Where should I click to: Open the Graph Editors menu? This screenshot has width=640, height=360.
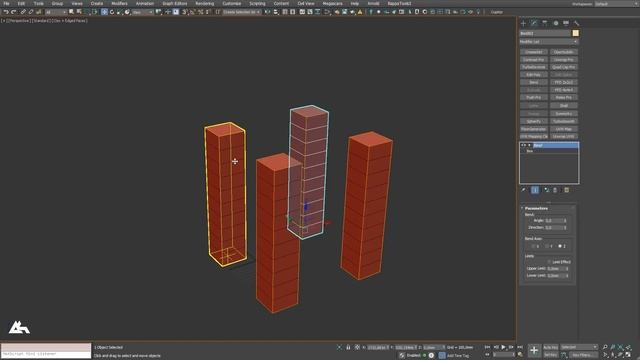click(175, 4)
